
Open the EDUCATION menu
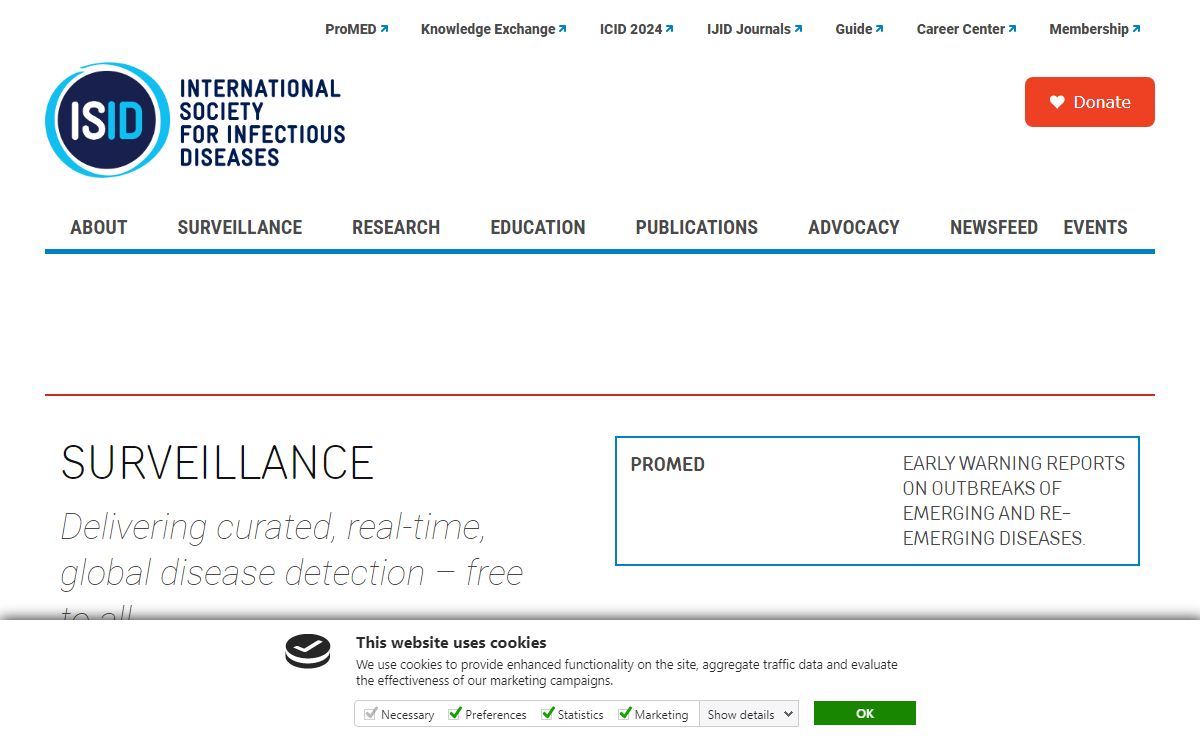tap(538, 227)
